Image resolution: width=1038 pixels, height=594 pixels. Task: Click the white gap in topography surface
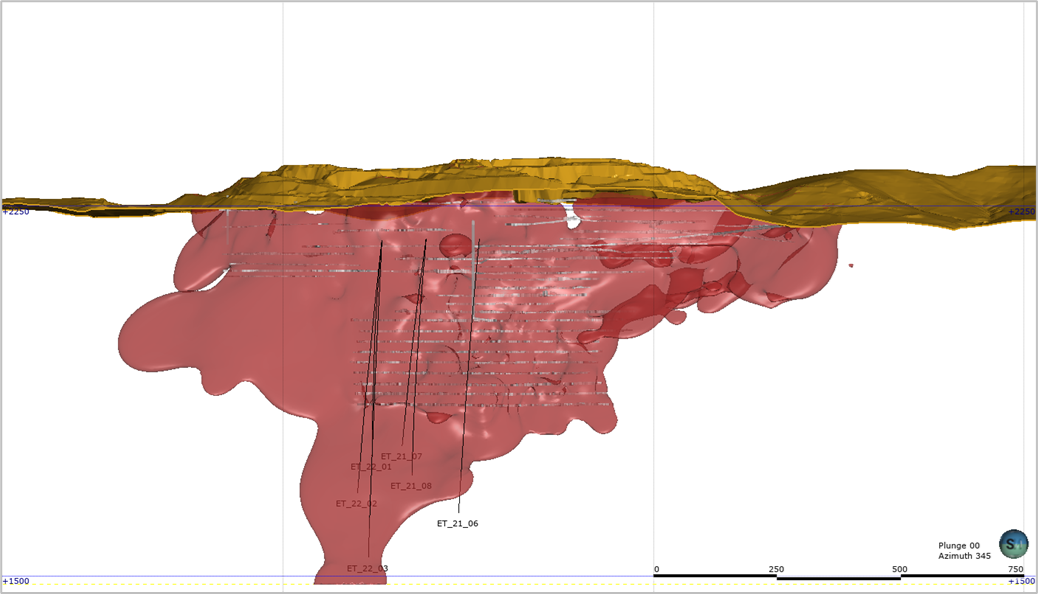(571, 214)
